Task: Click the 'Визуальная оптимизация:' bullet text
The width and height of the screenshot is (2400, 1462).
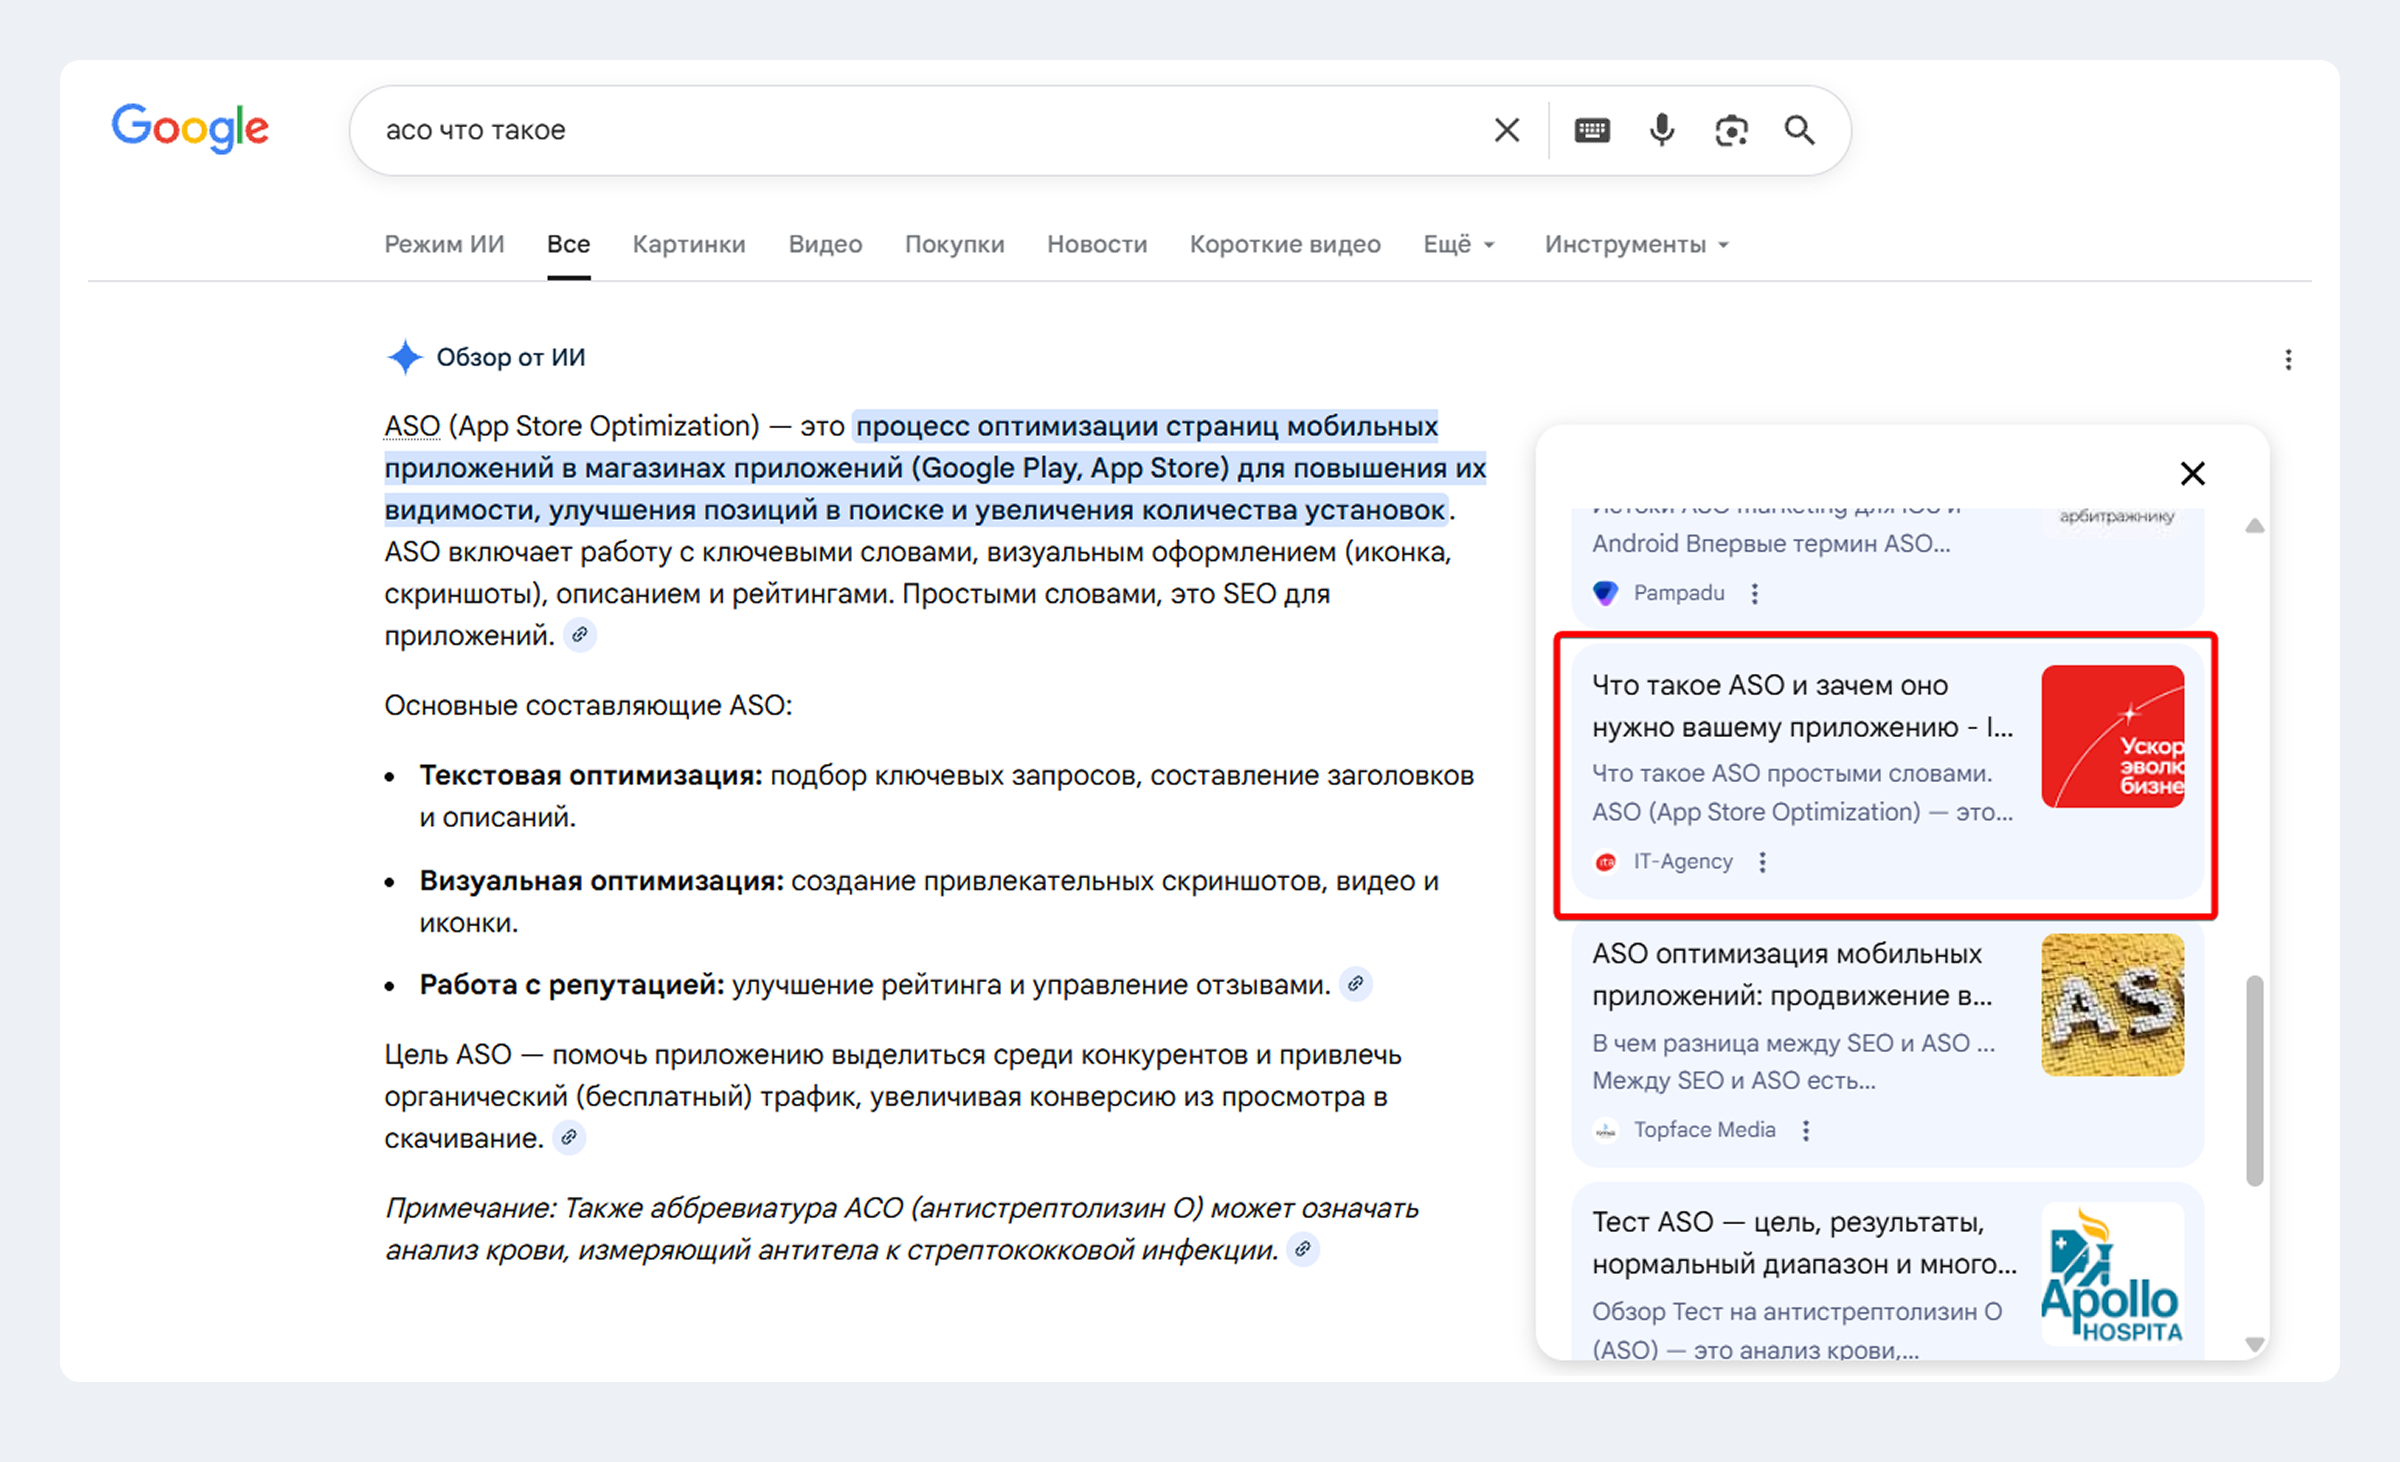Action: click(602, 881)
